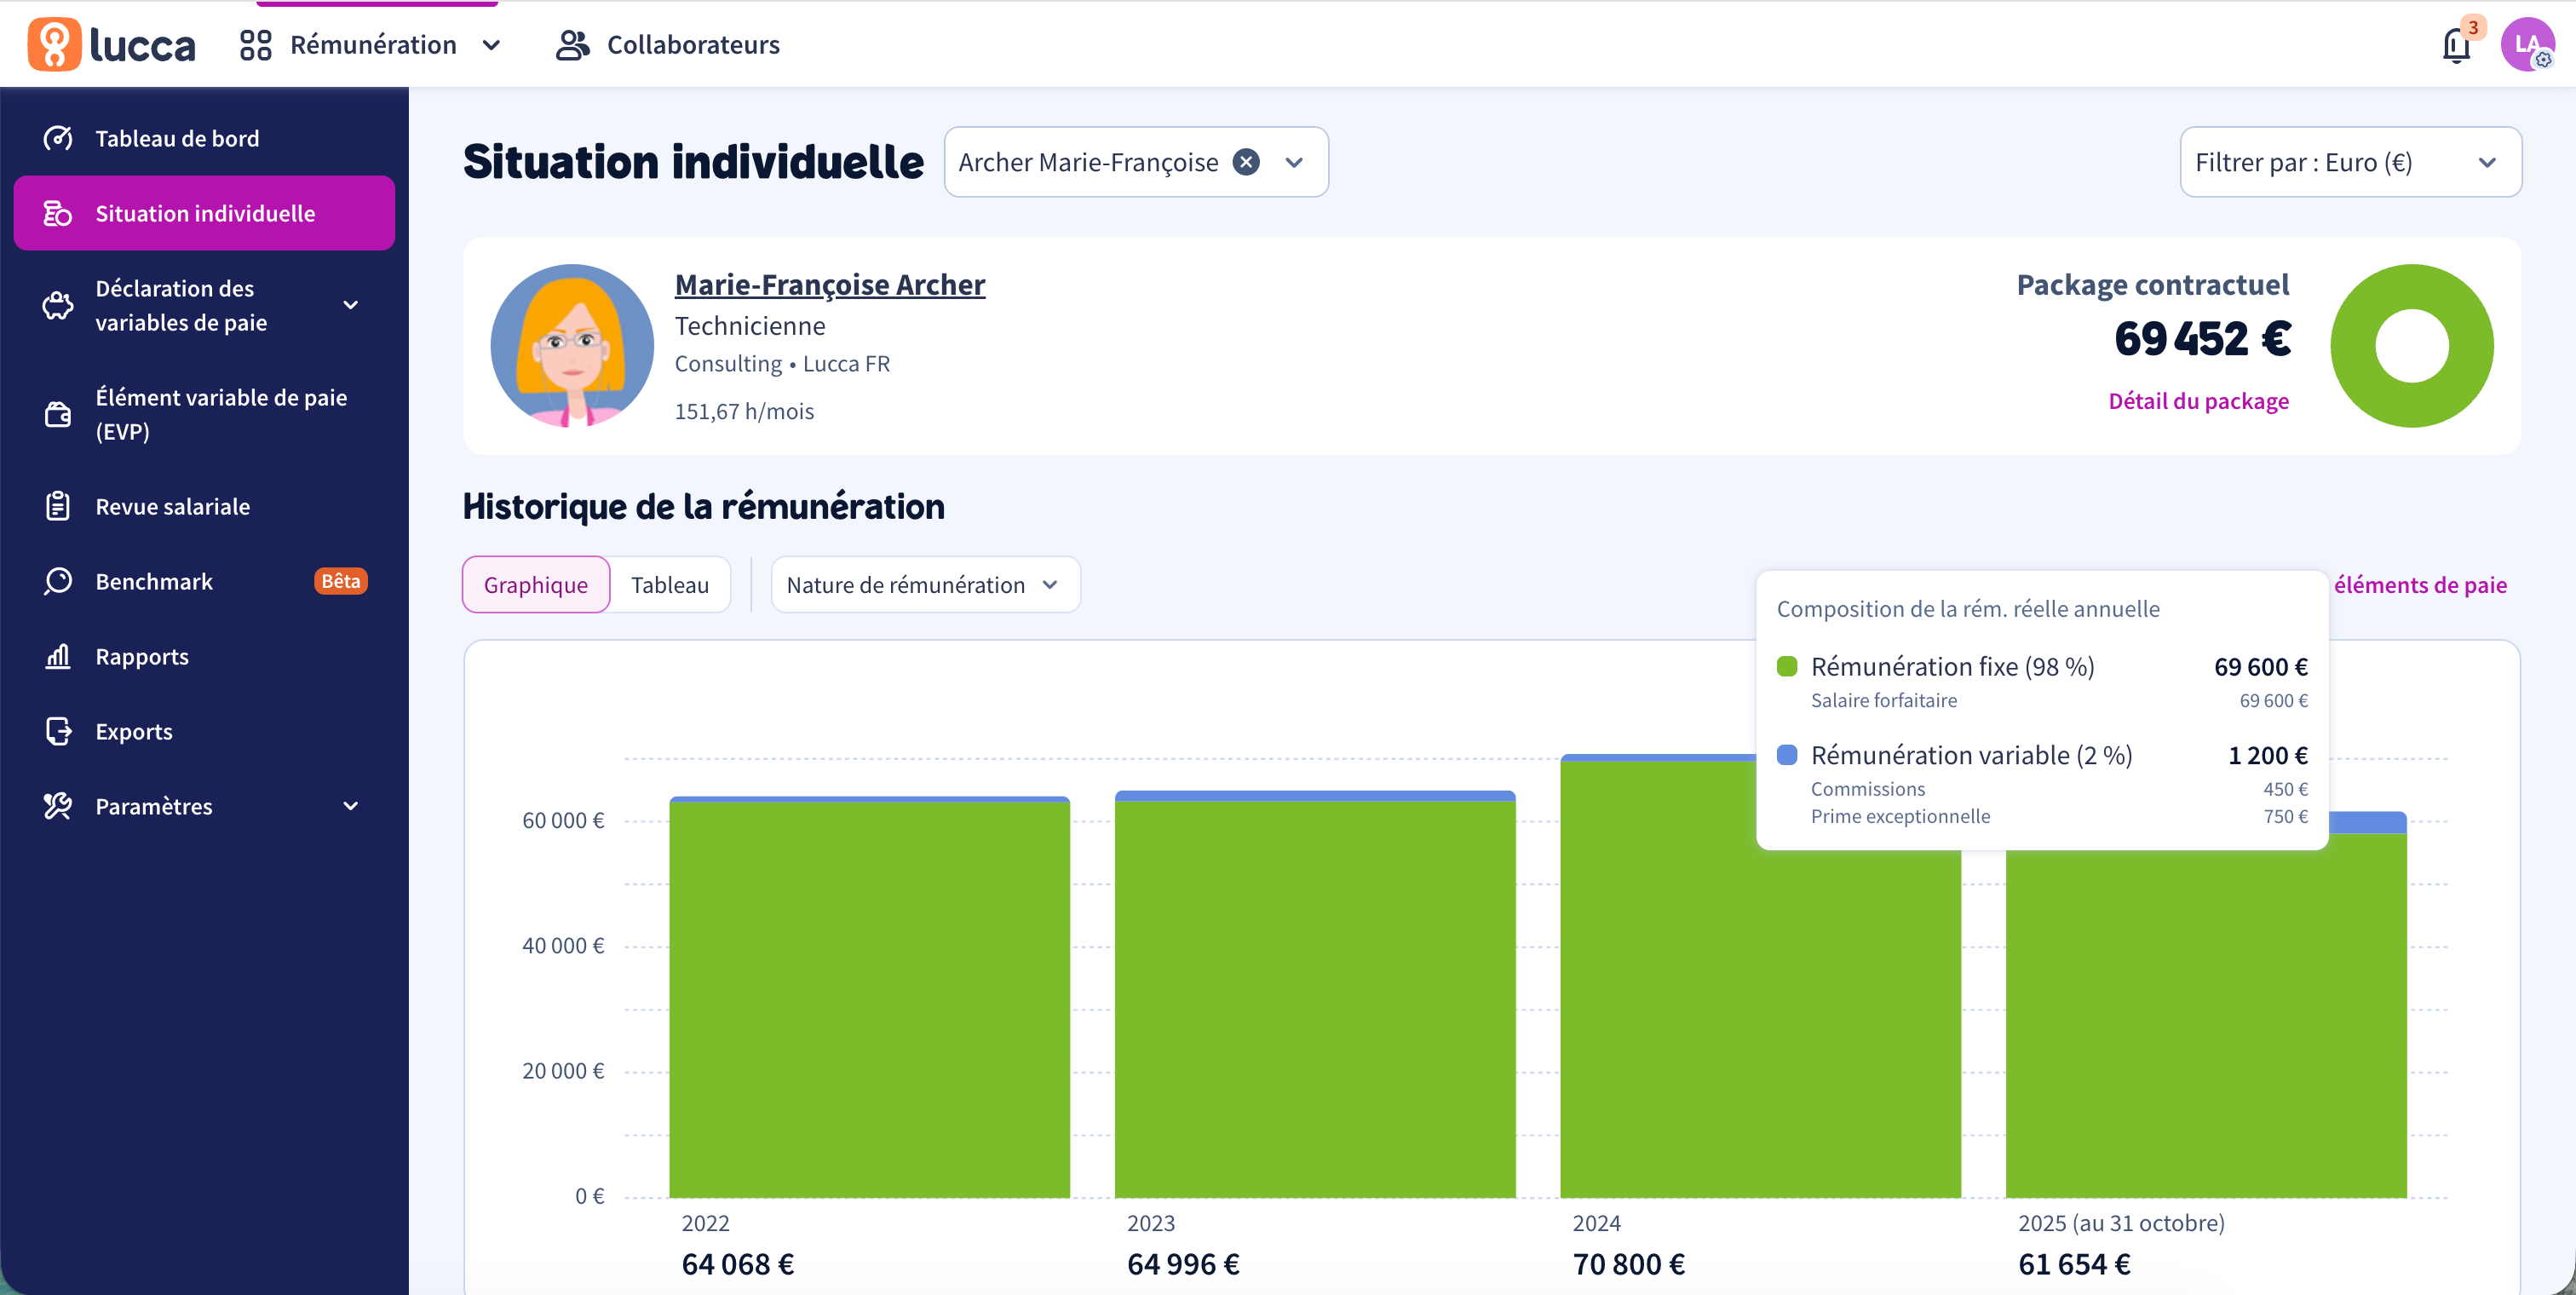Open Marie-Françoise Archer profile link

(829, 285)
